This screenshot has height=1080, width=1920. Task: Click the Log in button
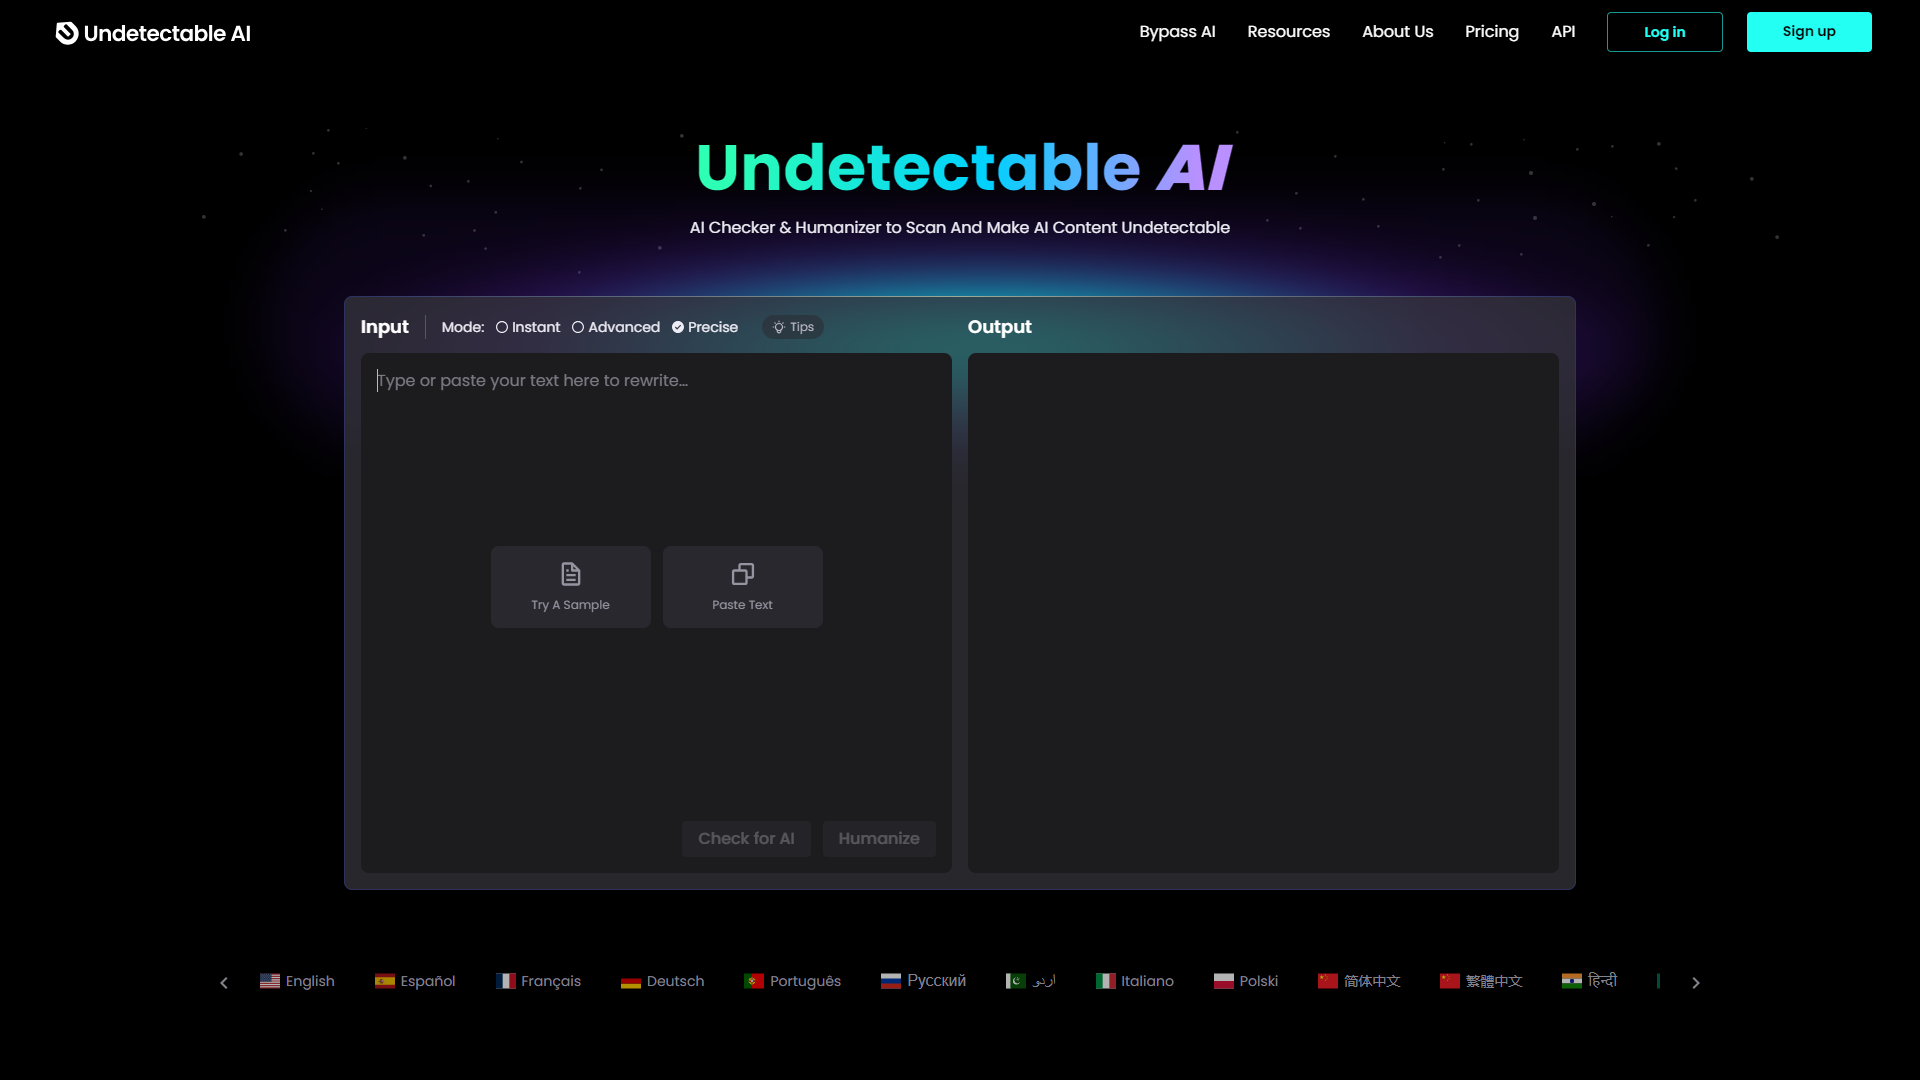tap(1664, 32)
